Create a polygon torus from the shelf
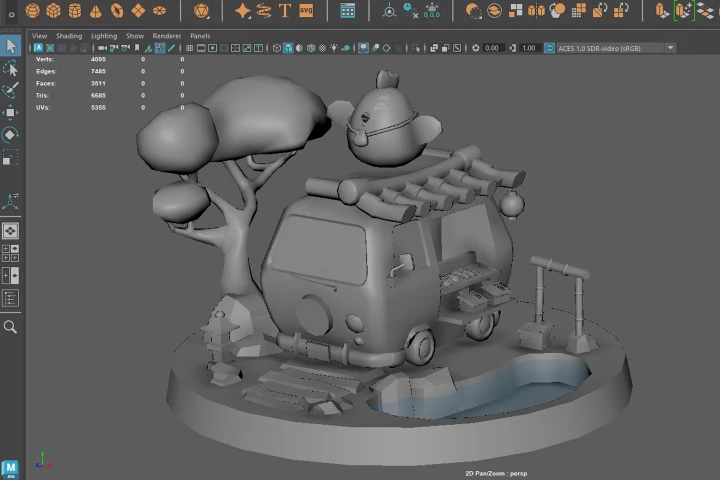 [117, 11]
